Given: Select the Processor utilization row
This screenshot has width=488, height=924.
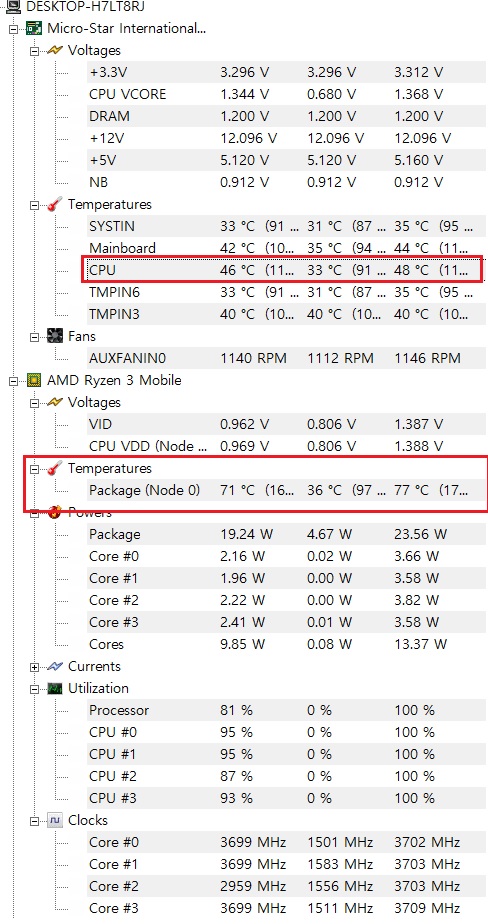Looking at the screenshot, I should pyautogui.click(x=282, y=710).
